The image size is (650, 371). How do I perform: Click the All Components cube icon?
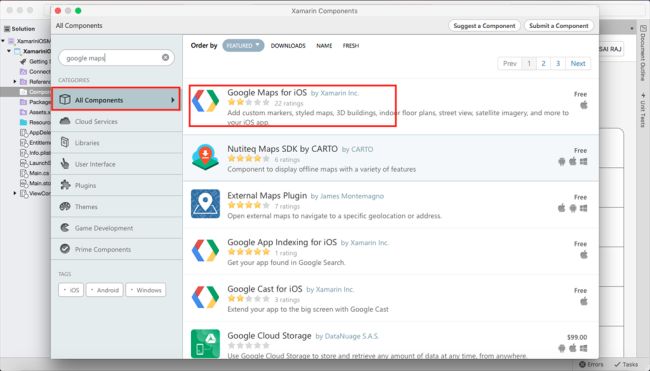[65, 99]
